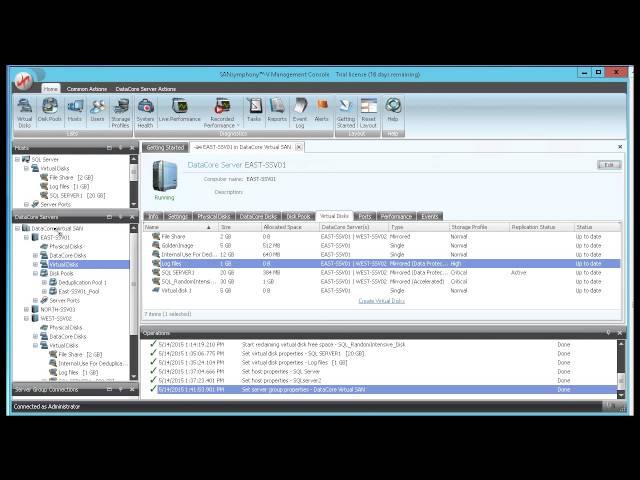Open the Physical Disks tab
The image size is (640, 480).
click(x=214, y=216)
